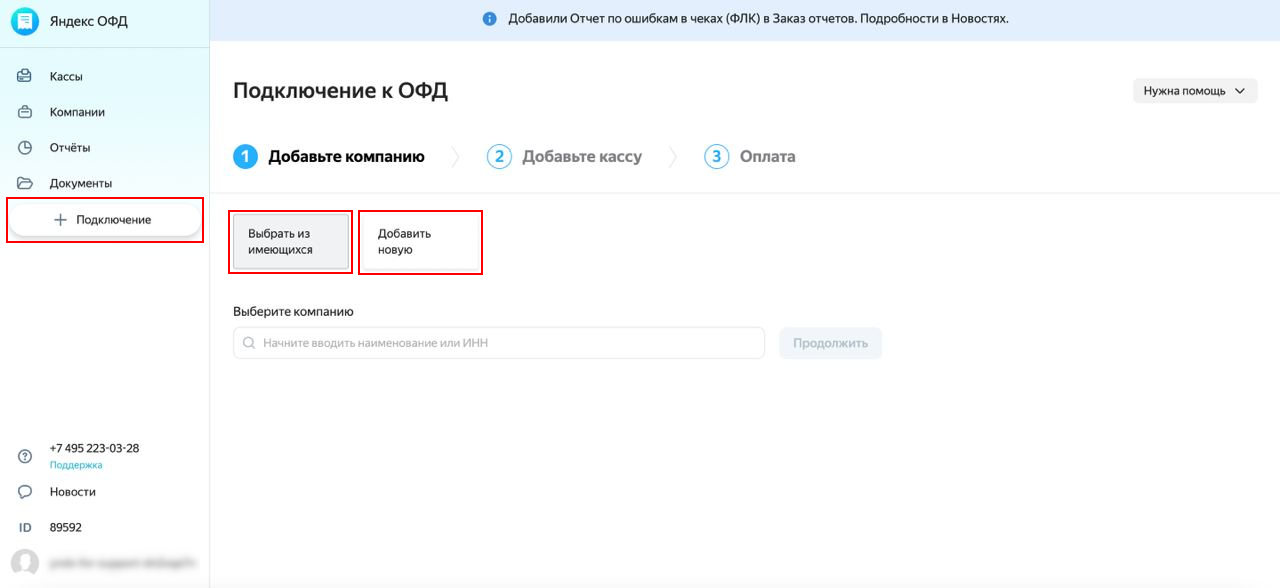
Task: Click the Выберите компанию label
Action: [293, 311]
